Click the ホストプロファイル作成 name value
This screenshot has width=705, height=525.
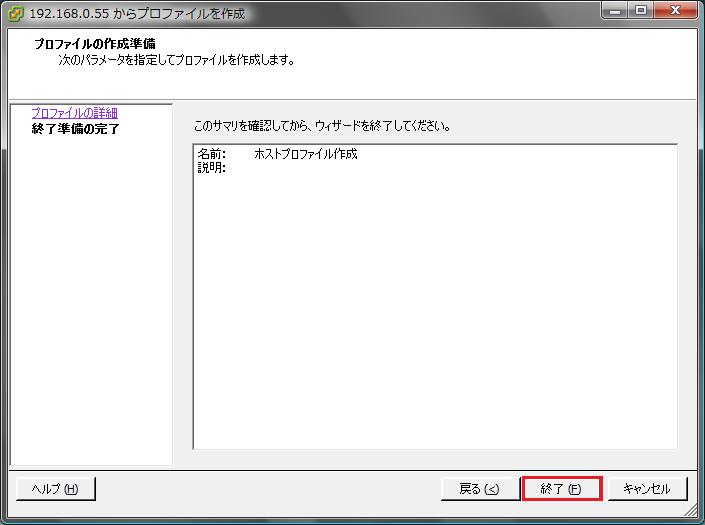[x=306, y=154]
